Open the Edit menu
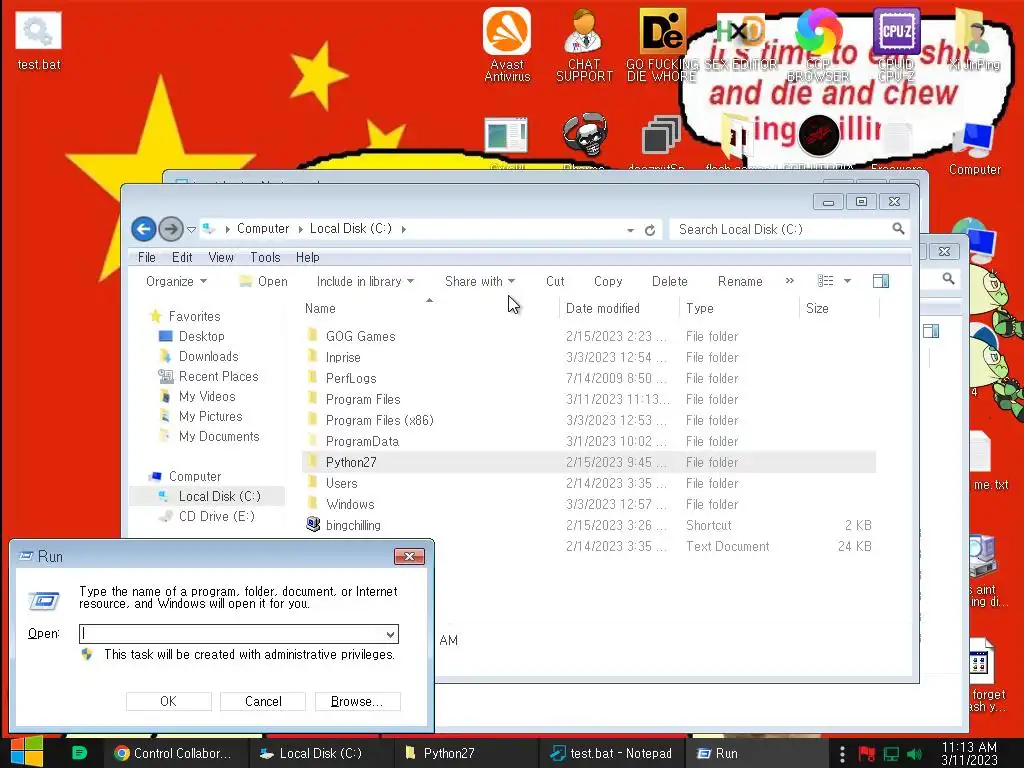The image size is (1024, 768). coord(182,257)
